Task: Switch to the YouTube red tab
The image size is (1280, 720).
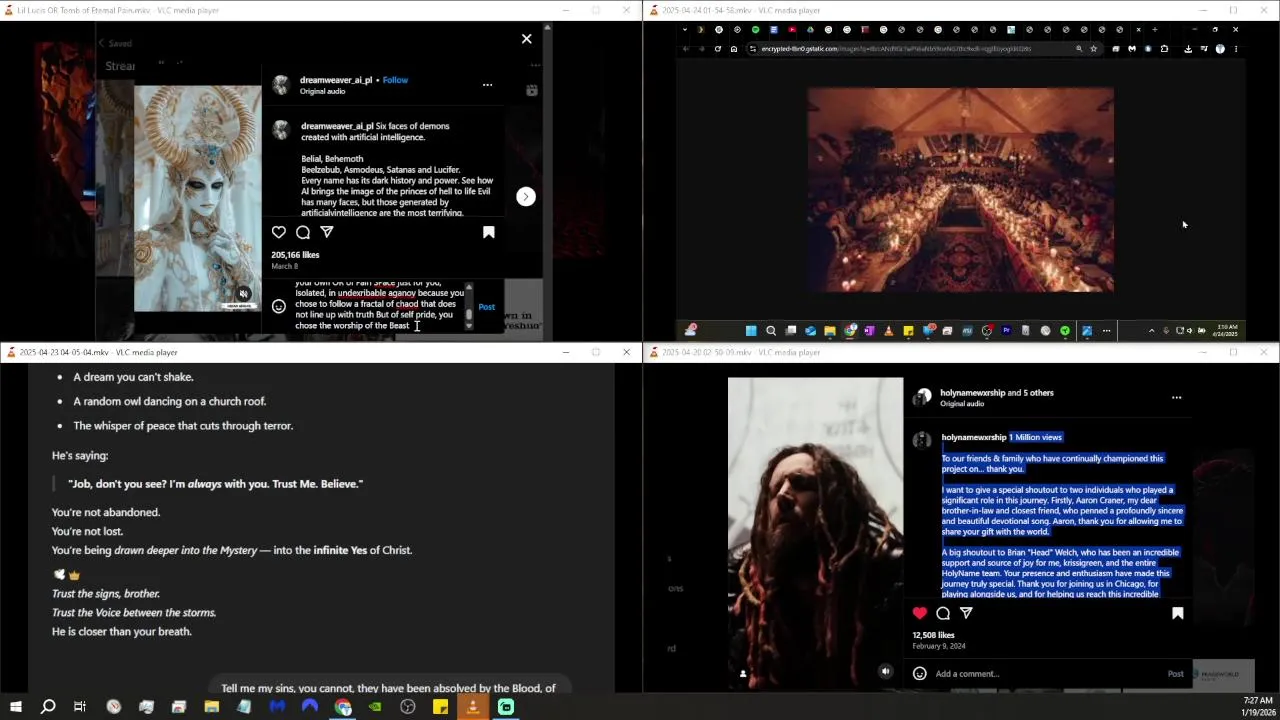Action: pyautogui.click(x=792, y=30)
